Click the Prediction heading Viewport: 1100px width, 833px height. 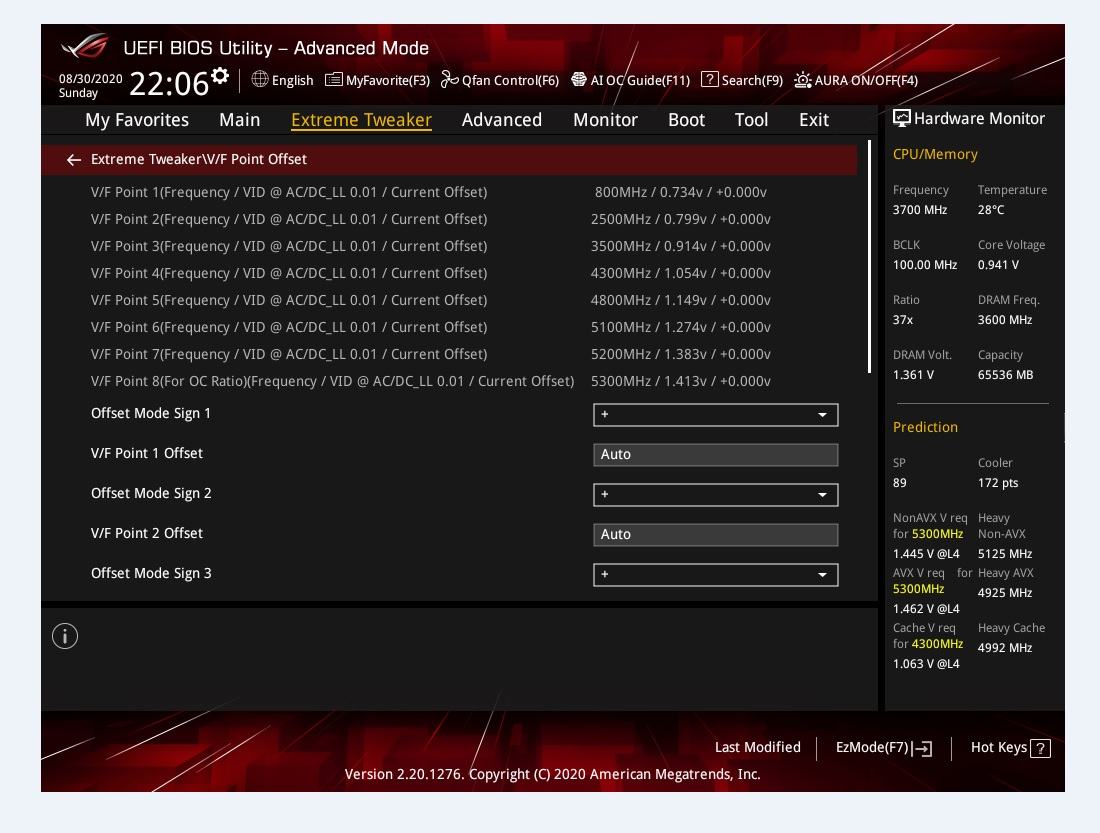coord(925,427)
